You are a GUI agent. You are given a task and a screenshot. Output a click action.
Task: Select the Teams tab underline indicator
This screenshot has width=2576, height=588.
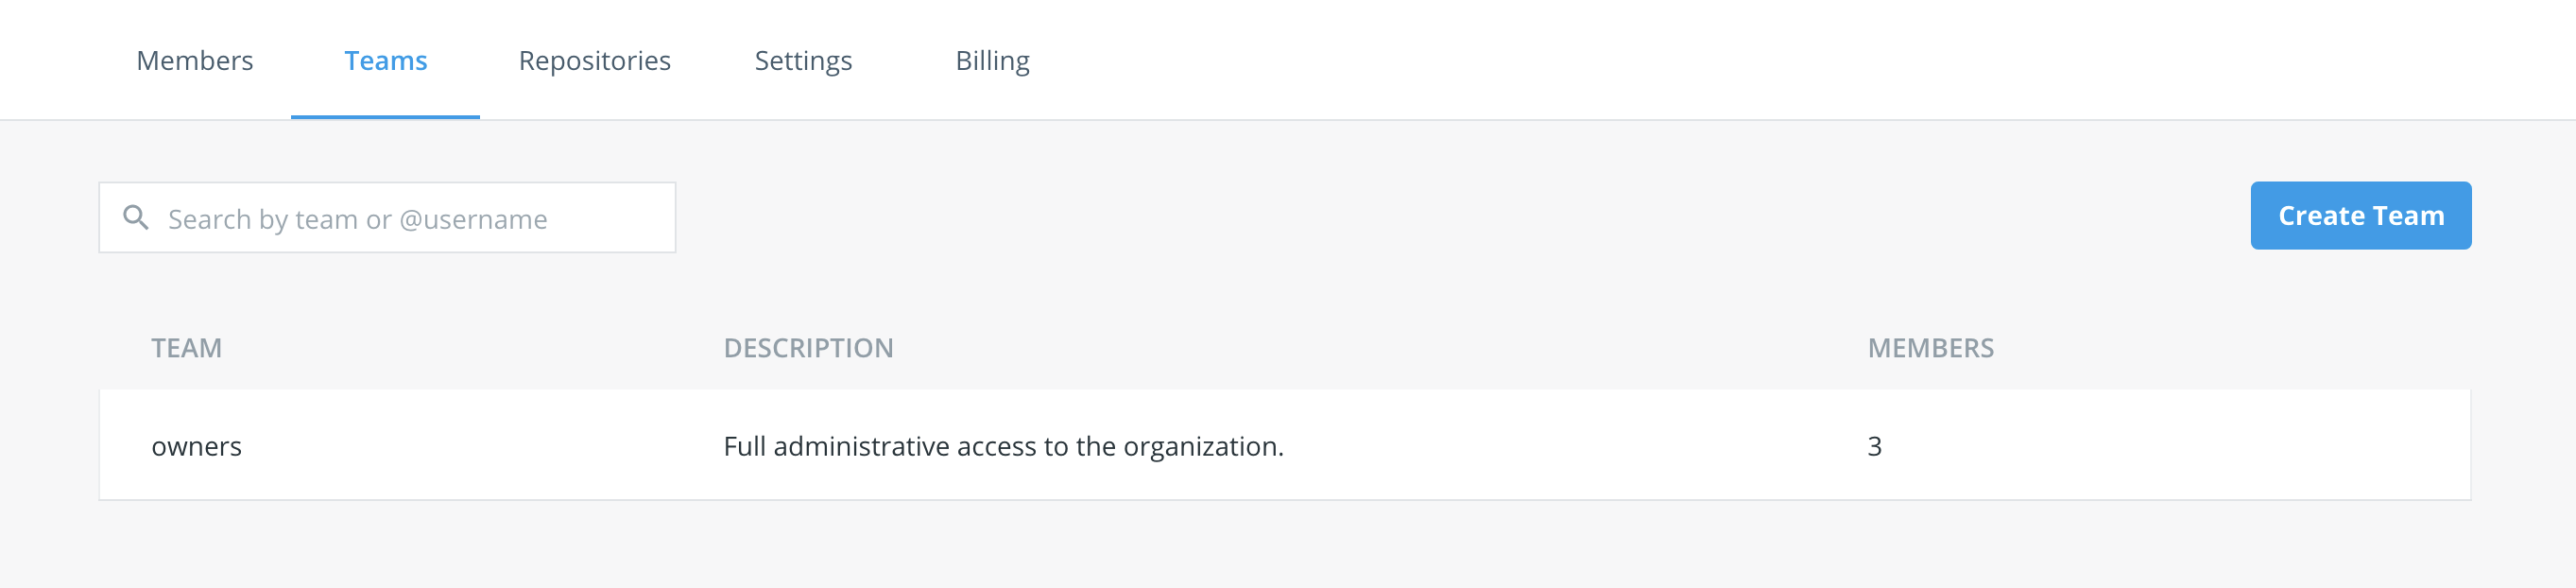pos(385,117)
